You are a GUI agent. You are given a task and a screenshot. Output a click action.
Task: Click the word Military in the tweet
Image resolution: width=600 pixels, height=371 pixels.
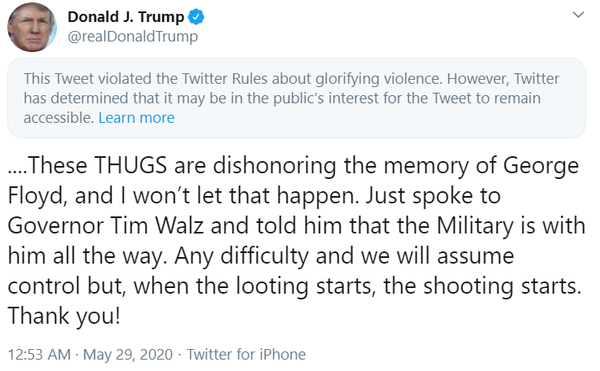[x=474, y=227]
